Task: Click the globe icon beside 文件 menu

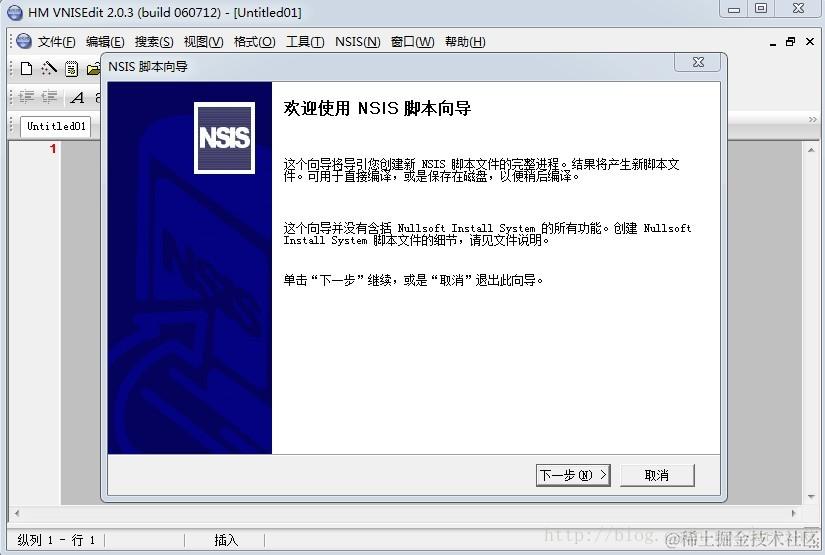Action: [x=24, y=41]
